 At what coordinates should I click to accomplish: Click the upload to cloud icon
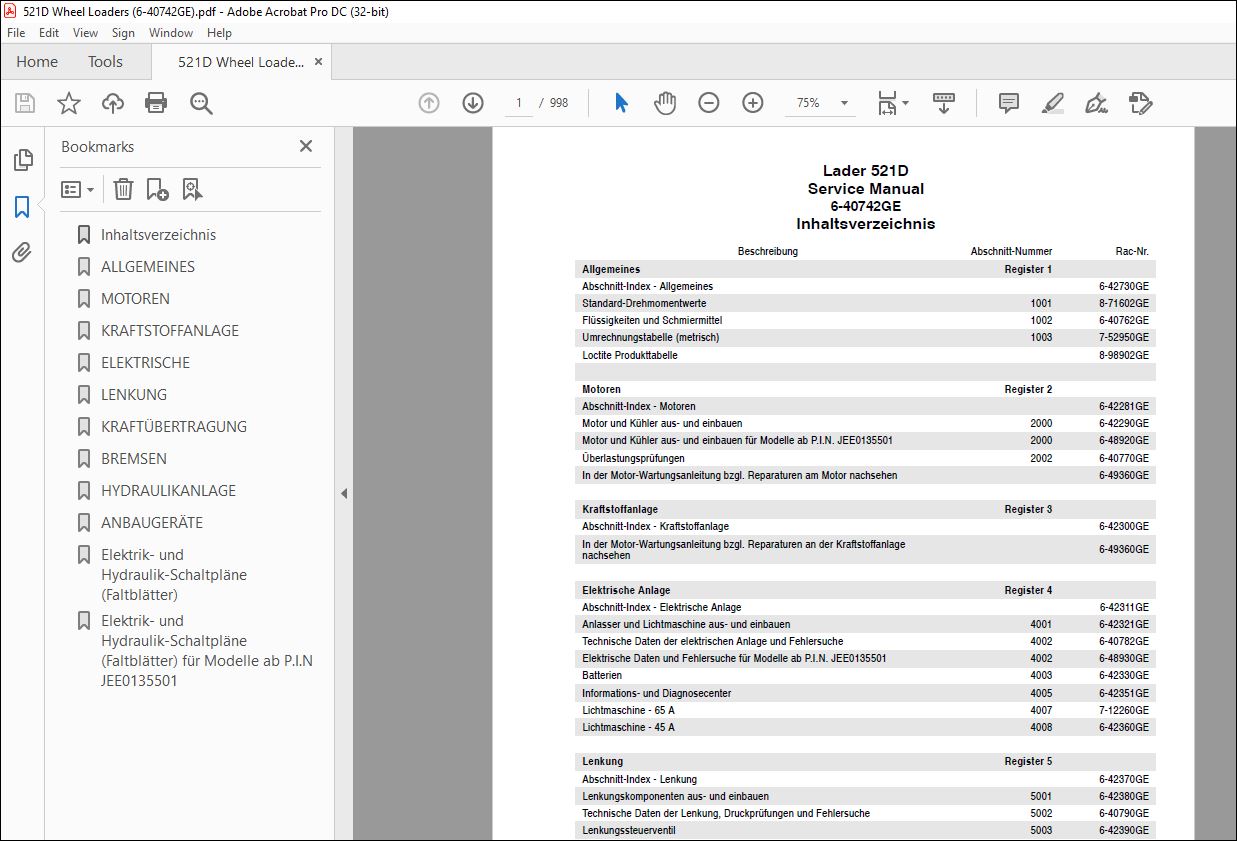tap(113, 103)
